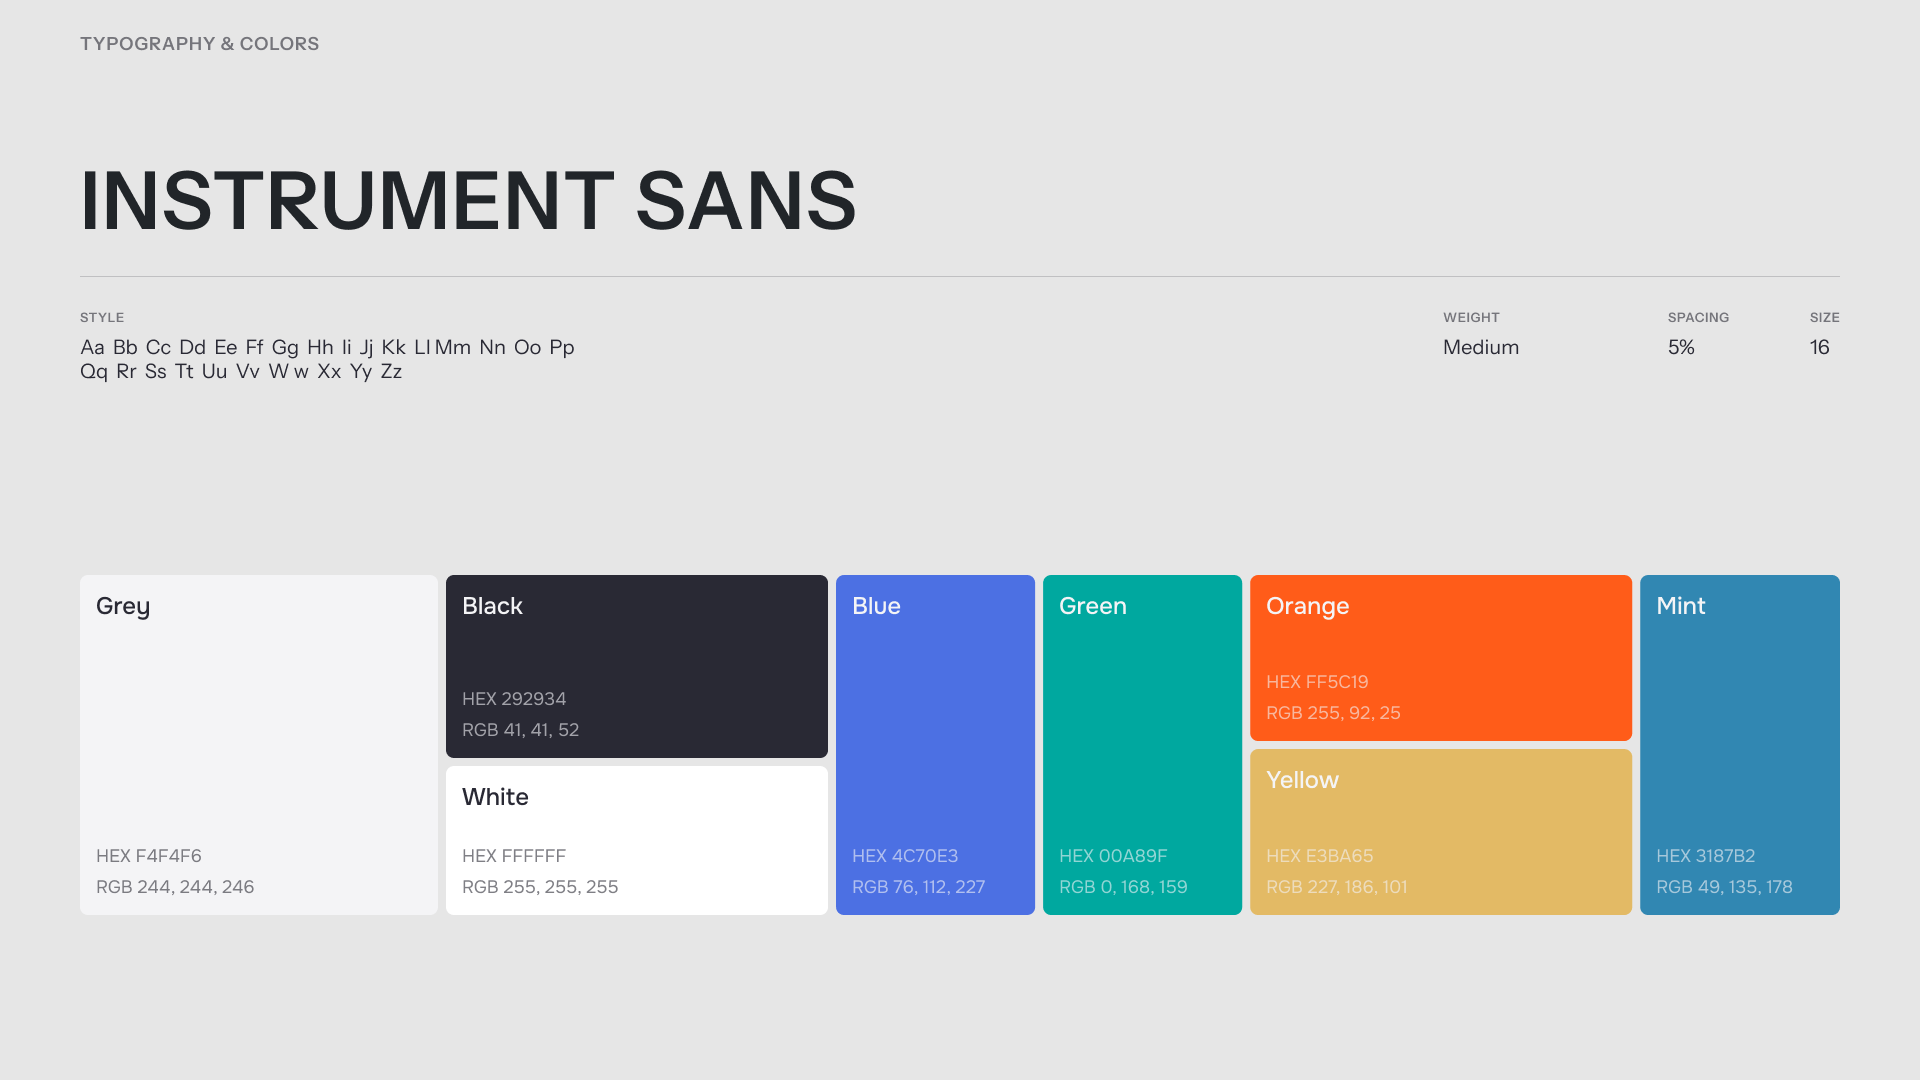Click the Medium weight value
Image resolution: width=1920 pixels, height=1080 pixels.
1480,347
